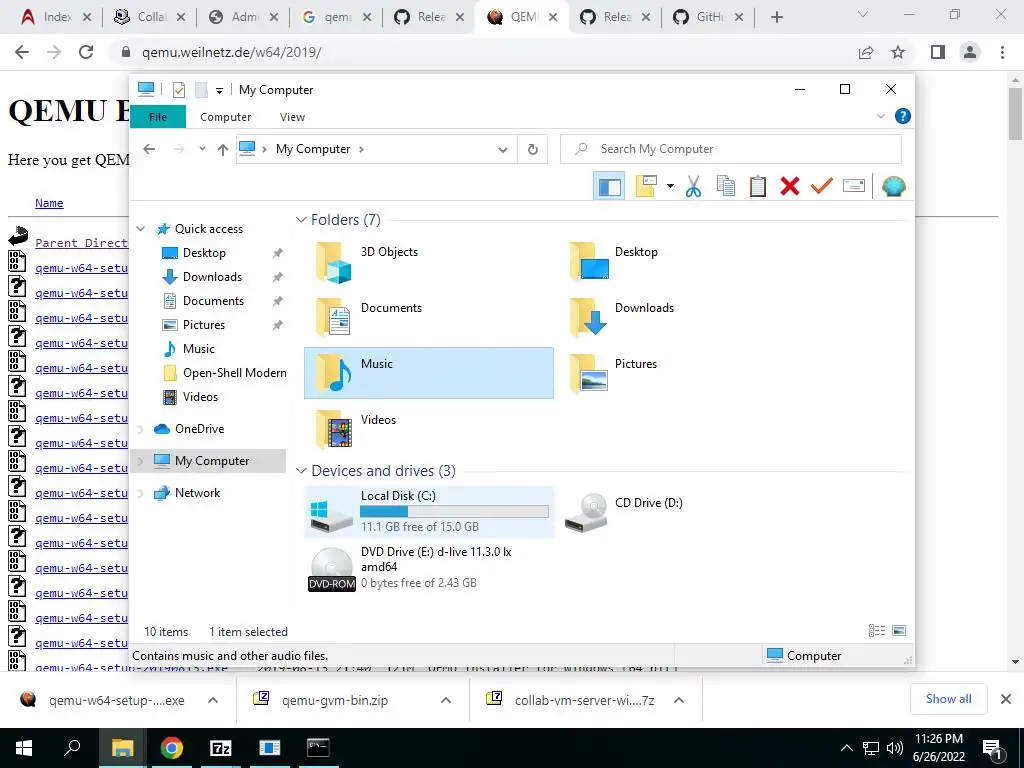Expand the My Computer tree node
The width and height of the screenshot is (1024, 768).
coord(140,461)
